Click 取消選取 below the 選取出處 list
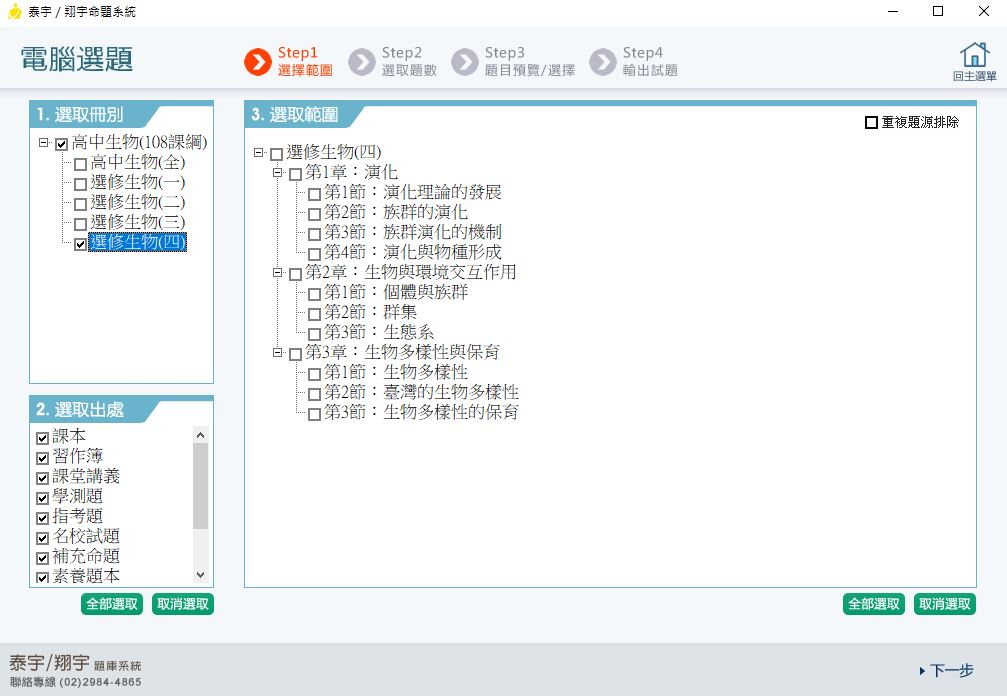Screen dimensions: 1007x696 point(182,604)
